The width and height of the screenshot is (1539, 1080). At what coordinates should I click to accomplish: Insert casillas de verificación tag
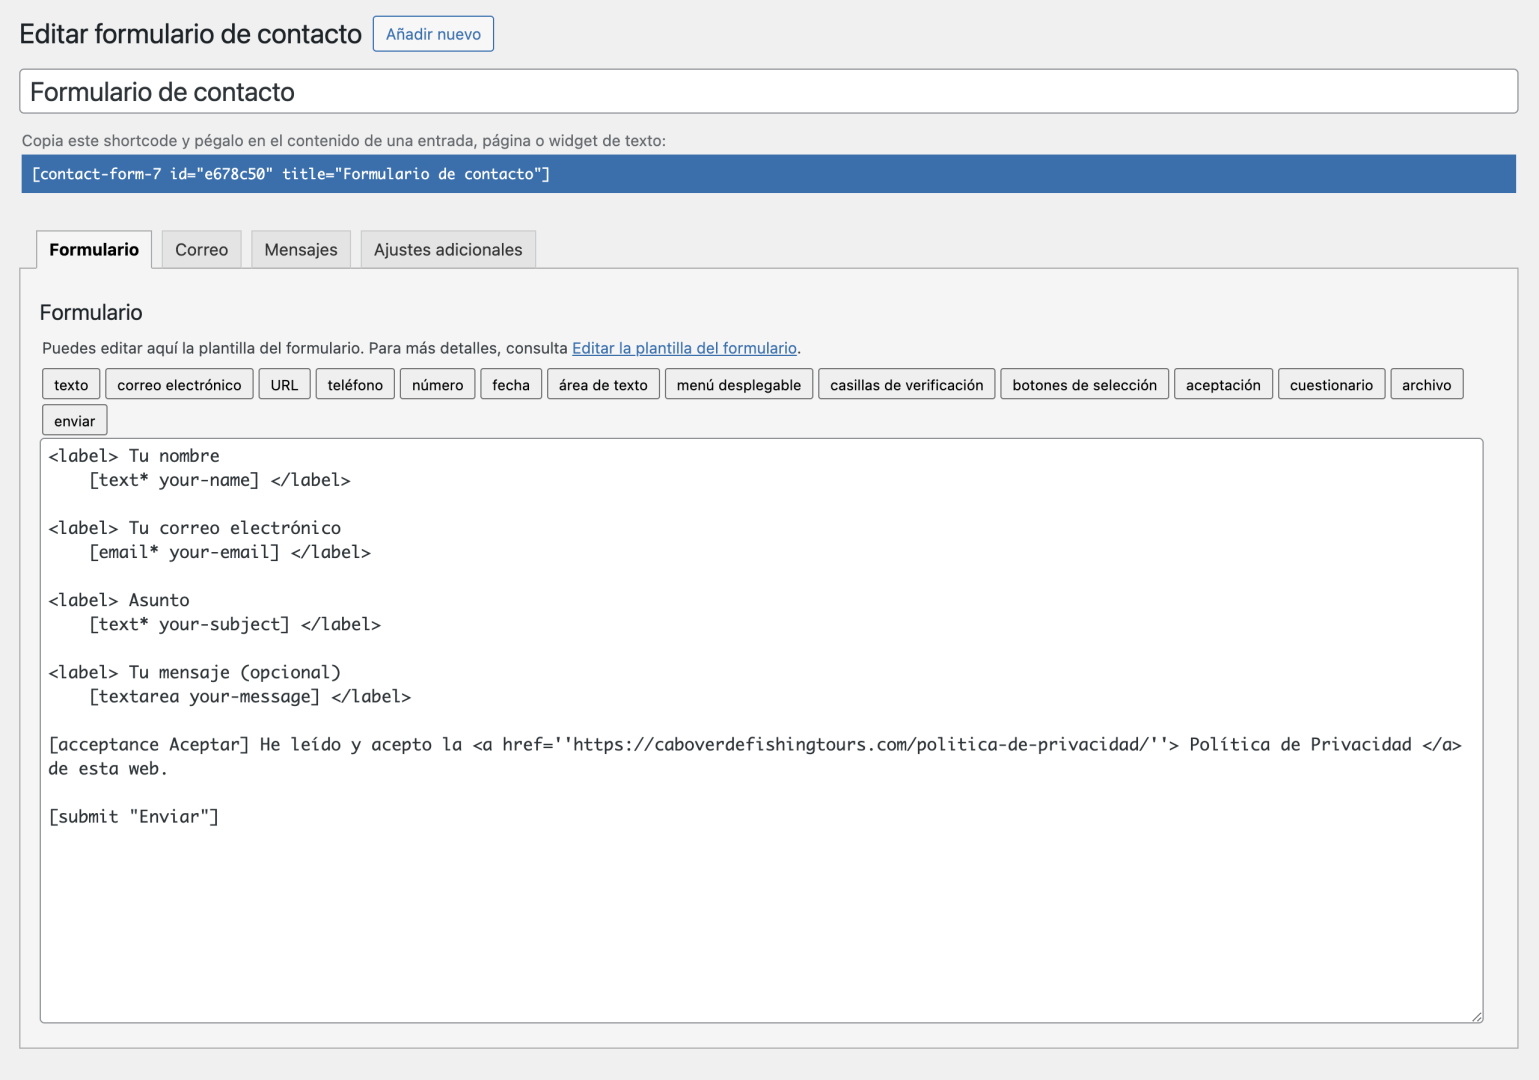click(906, 385)
